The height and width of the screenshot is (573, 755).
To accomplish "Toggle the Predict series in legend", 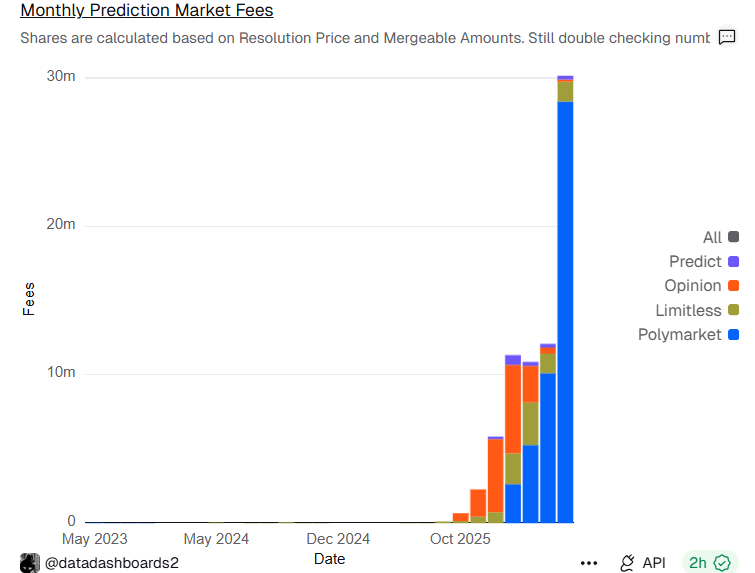I will tap(695, 261).
